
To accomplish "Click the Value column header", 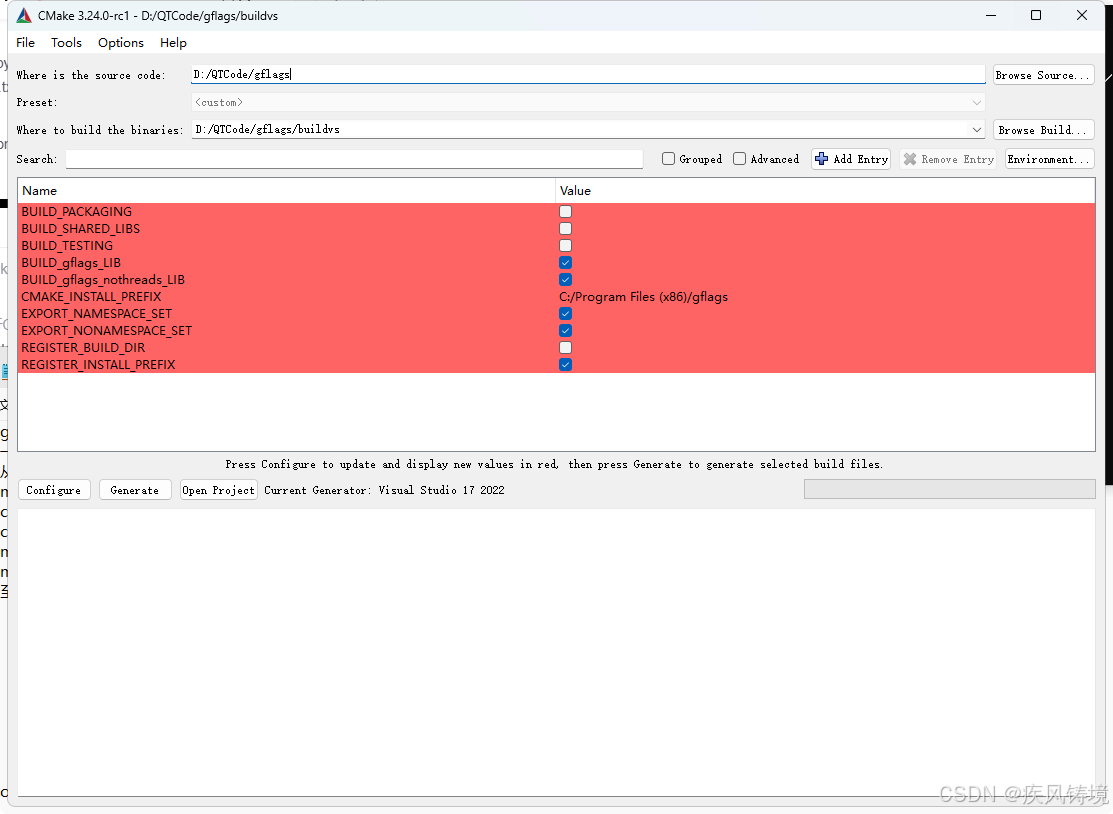I will coord(825,190).
